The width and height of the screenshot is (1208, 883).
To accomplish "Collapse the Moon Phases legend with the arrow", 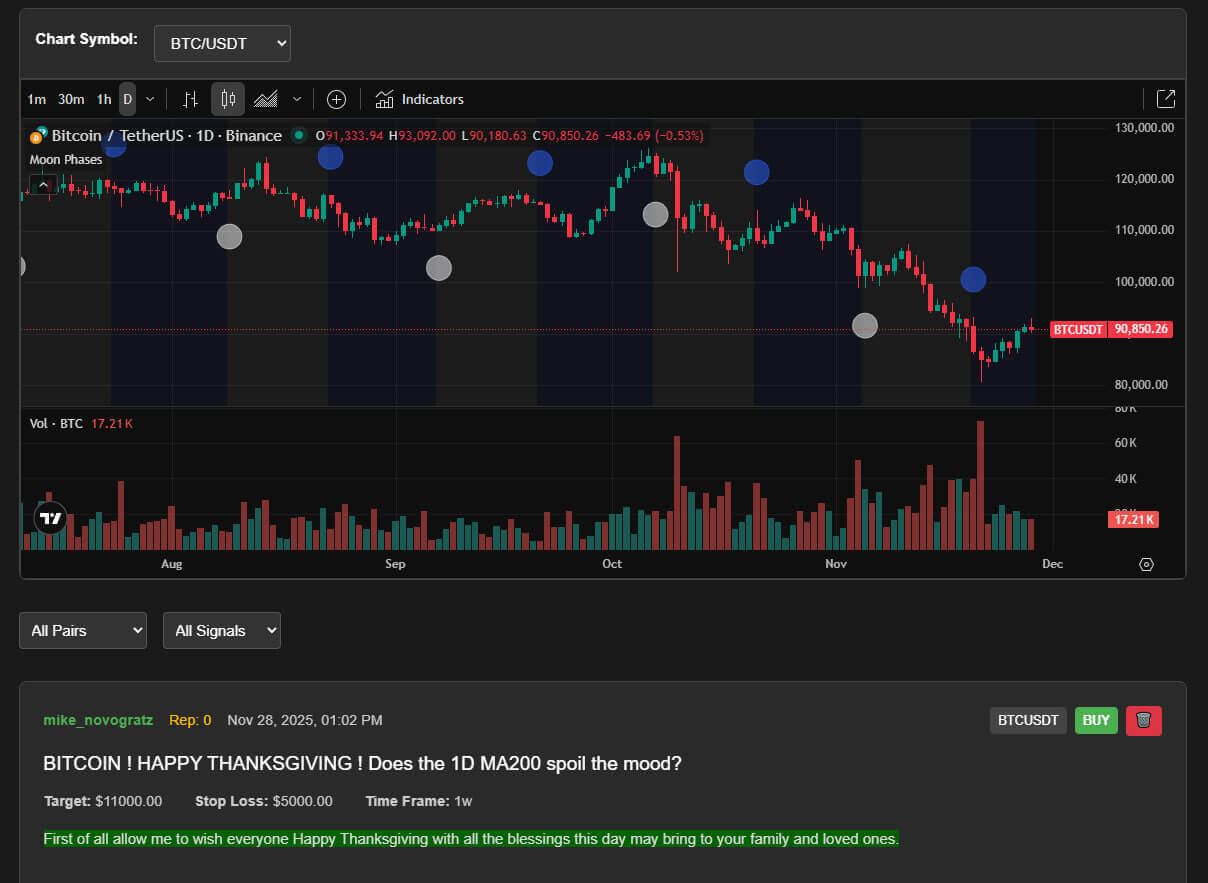I will [42, 184].
